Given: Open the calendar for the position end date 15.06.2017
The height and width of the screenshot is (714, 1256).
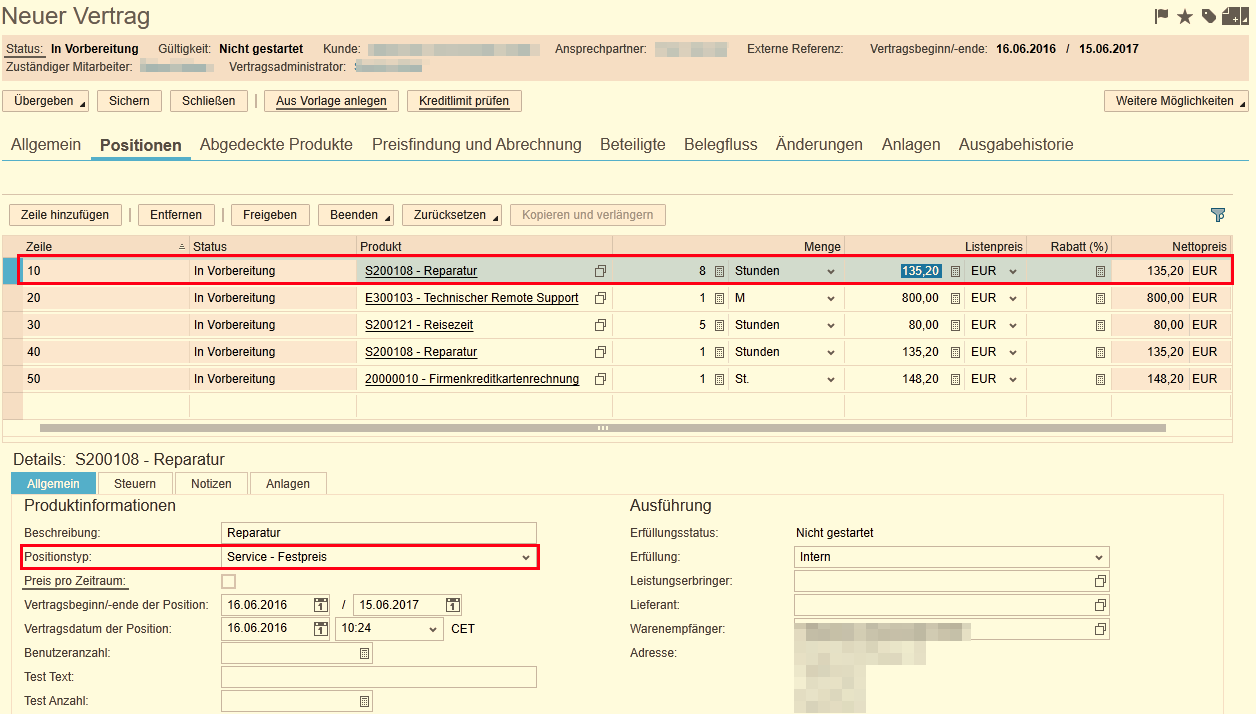Looking at the screenshot, I should pos(453,605).
